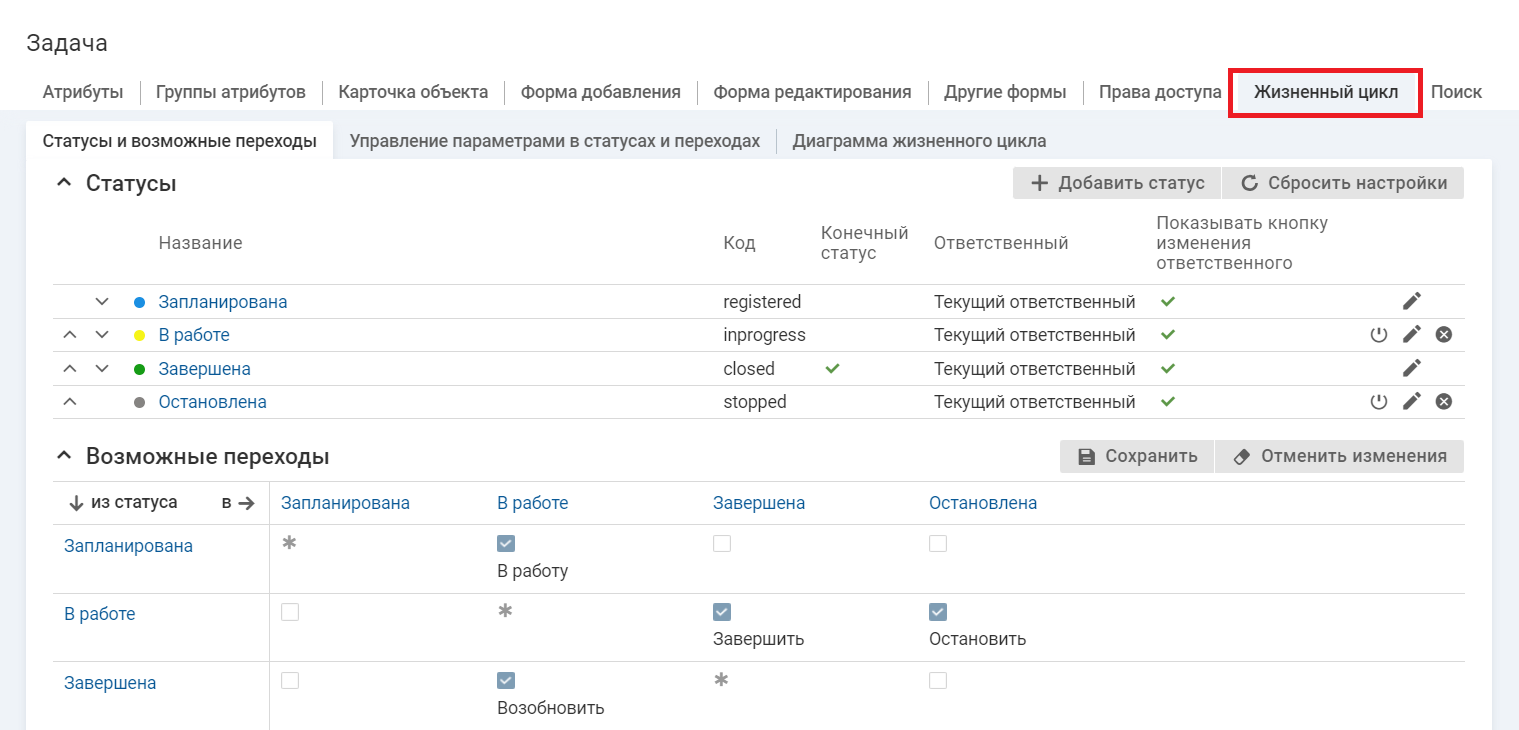Click the Сбросить настройки button

point(1343,183)
